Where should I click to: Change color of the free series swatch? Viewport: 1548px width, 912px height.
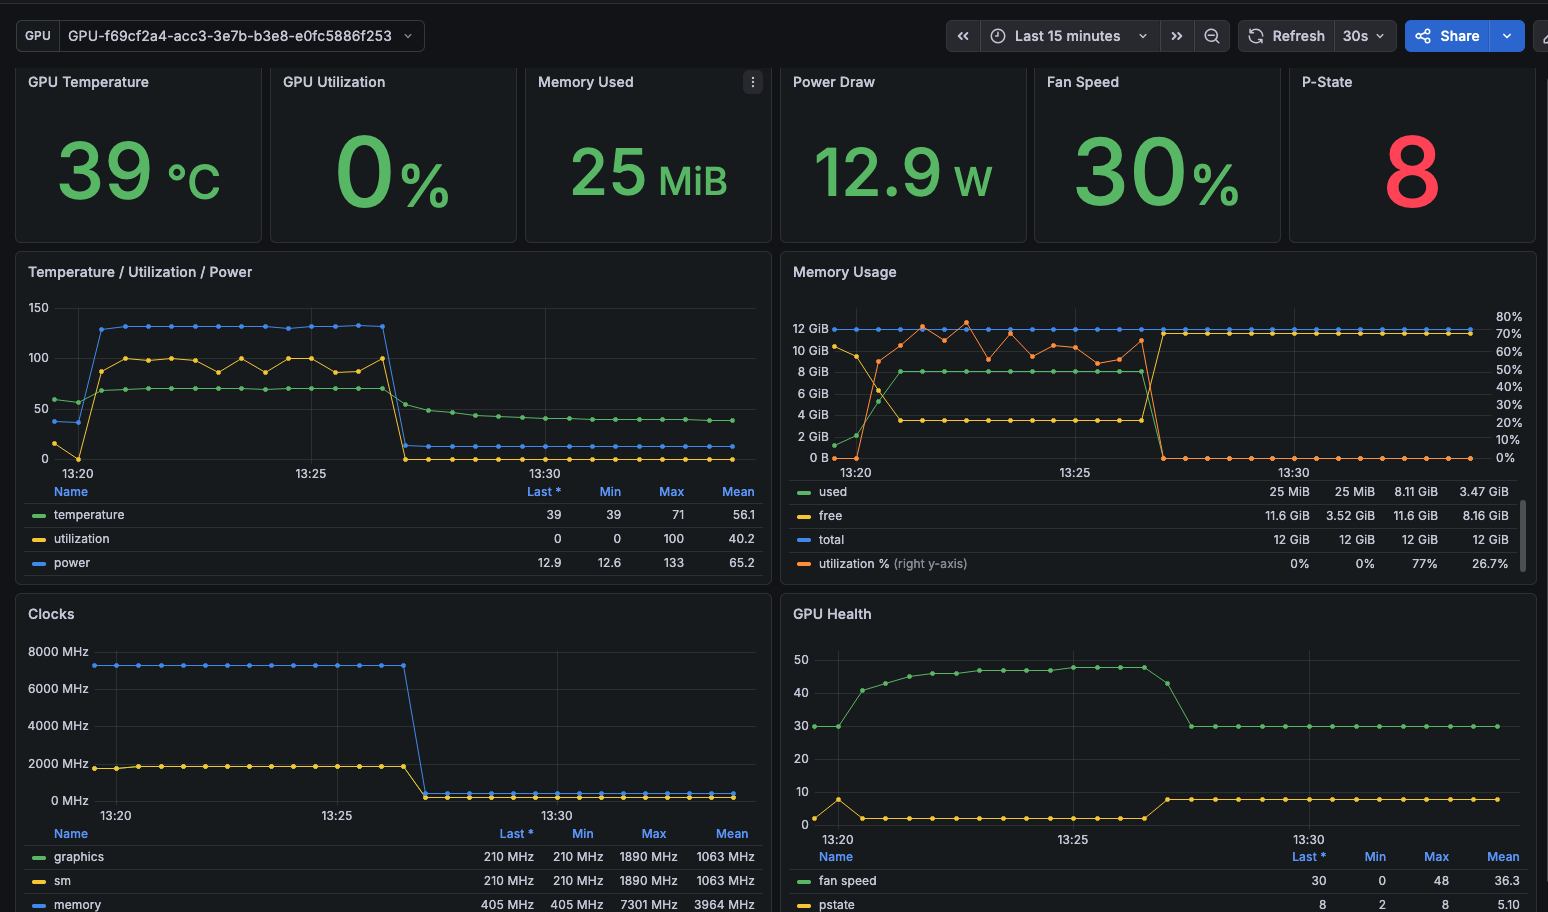point(804,516)
